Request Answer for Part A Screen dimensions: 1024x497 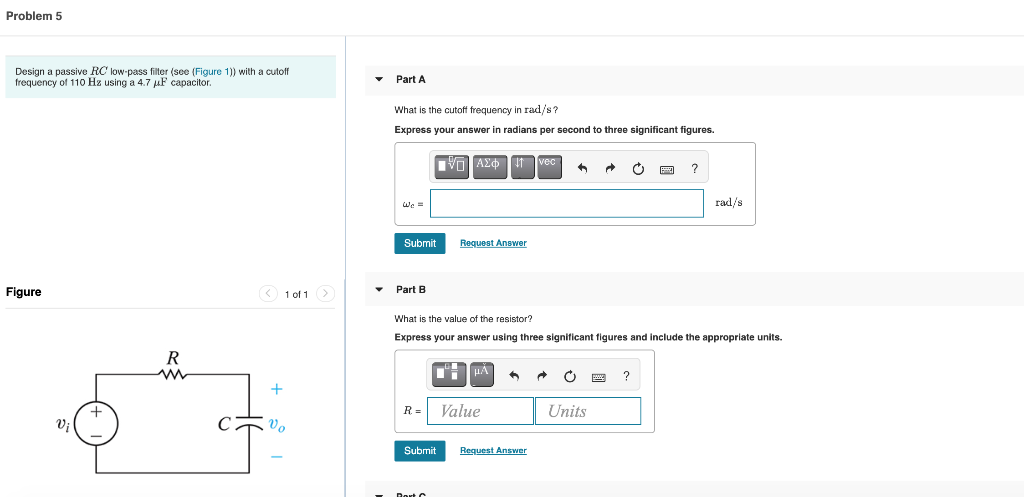point(493,243)
